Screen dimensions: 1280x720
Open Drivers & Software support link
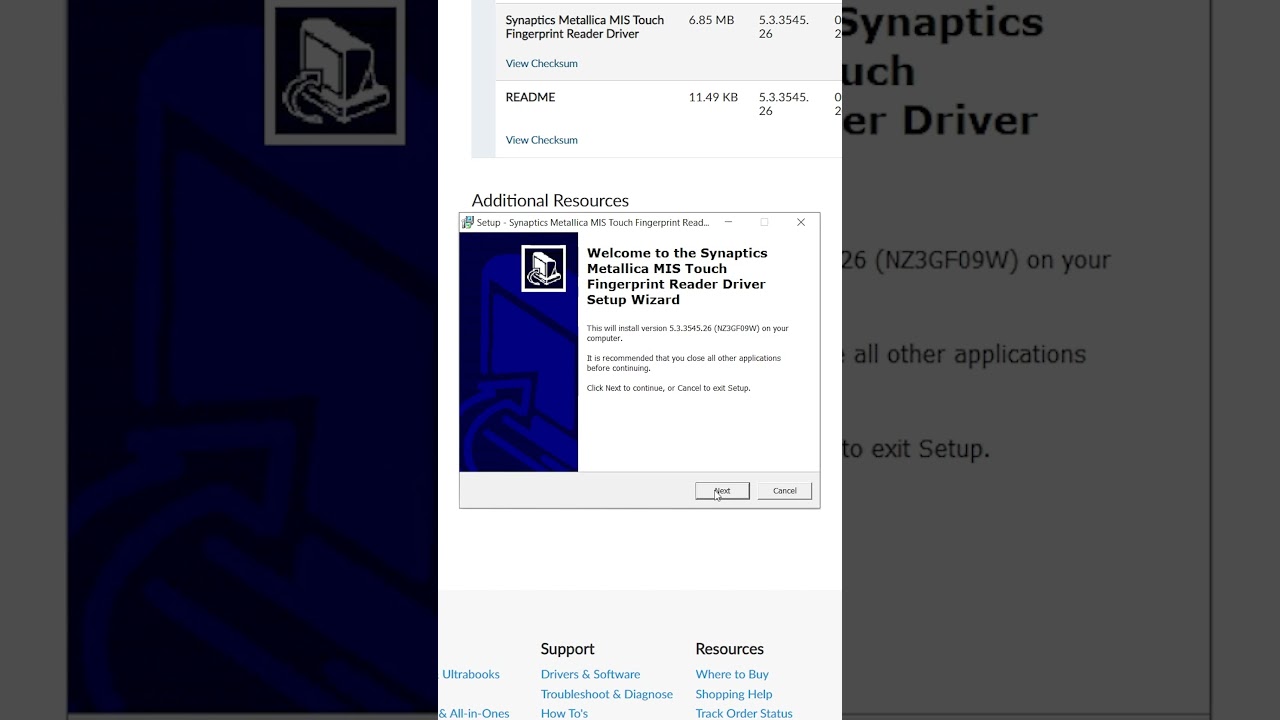coord(590,674)
